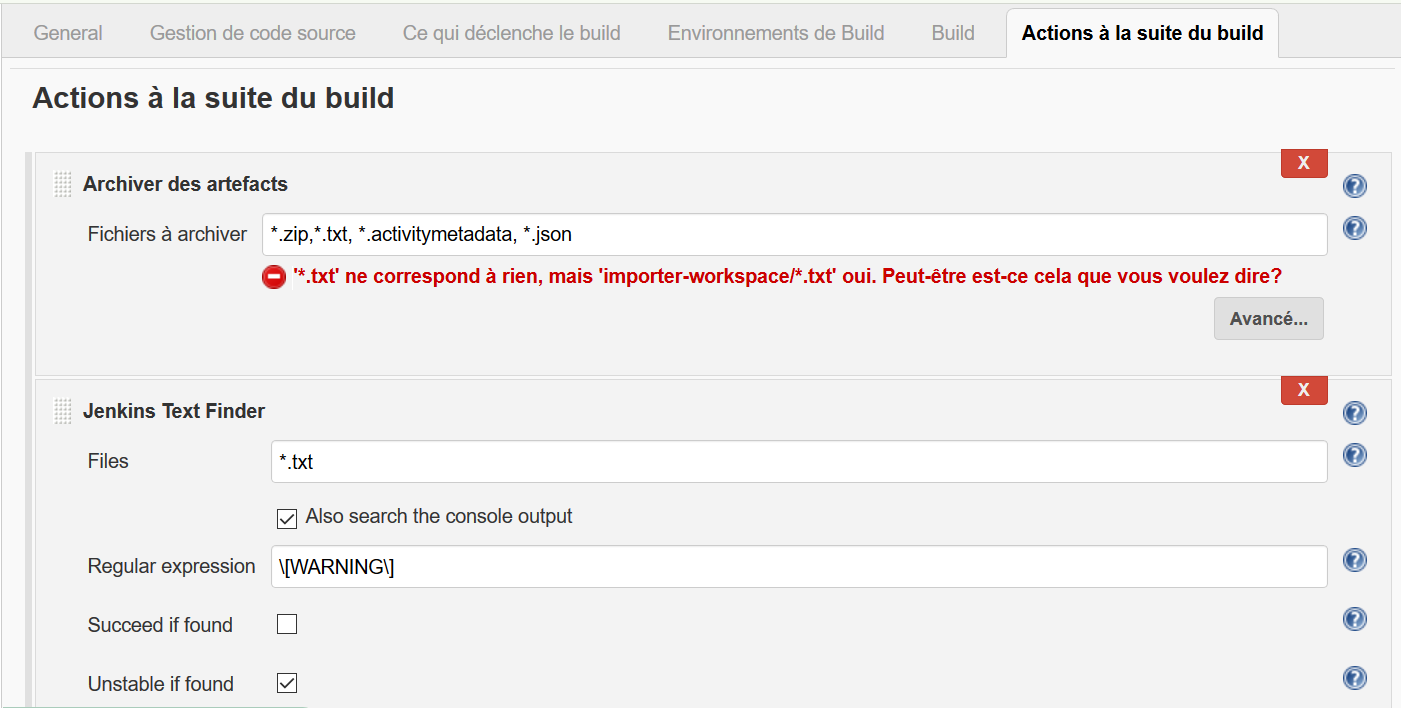Open Gestion de code source tab
The image size is (1401, 708).
252,33
